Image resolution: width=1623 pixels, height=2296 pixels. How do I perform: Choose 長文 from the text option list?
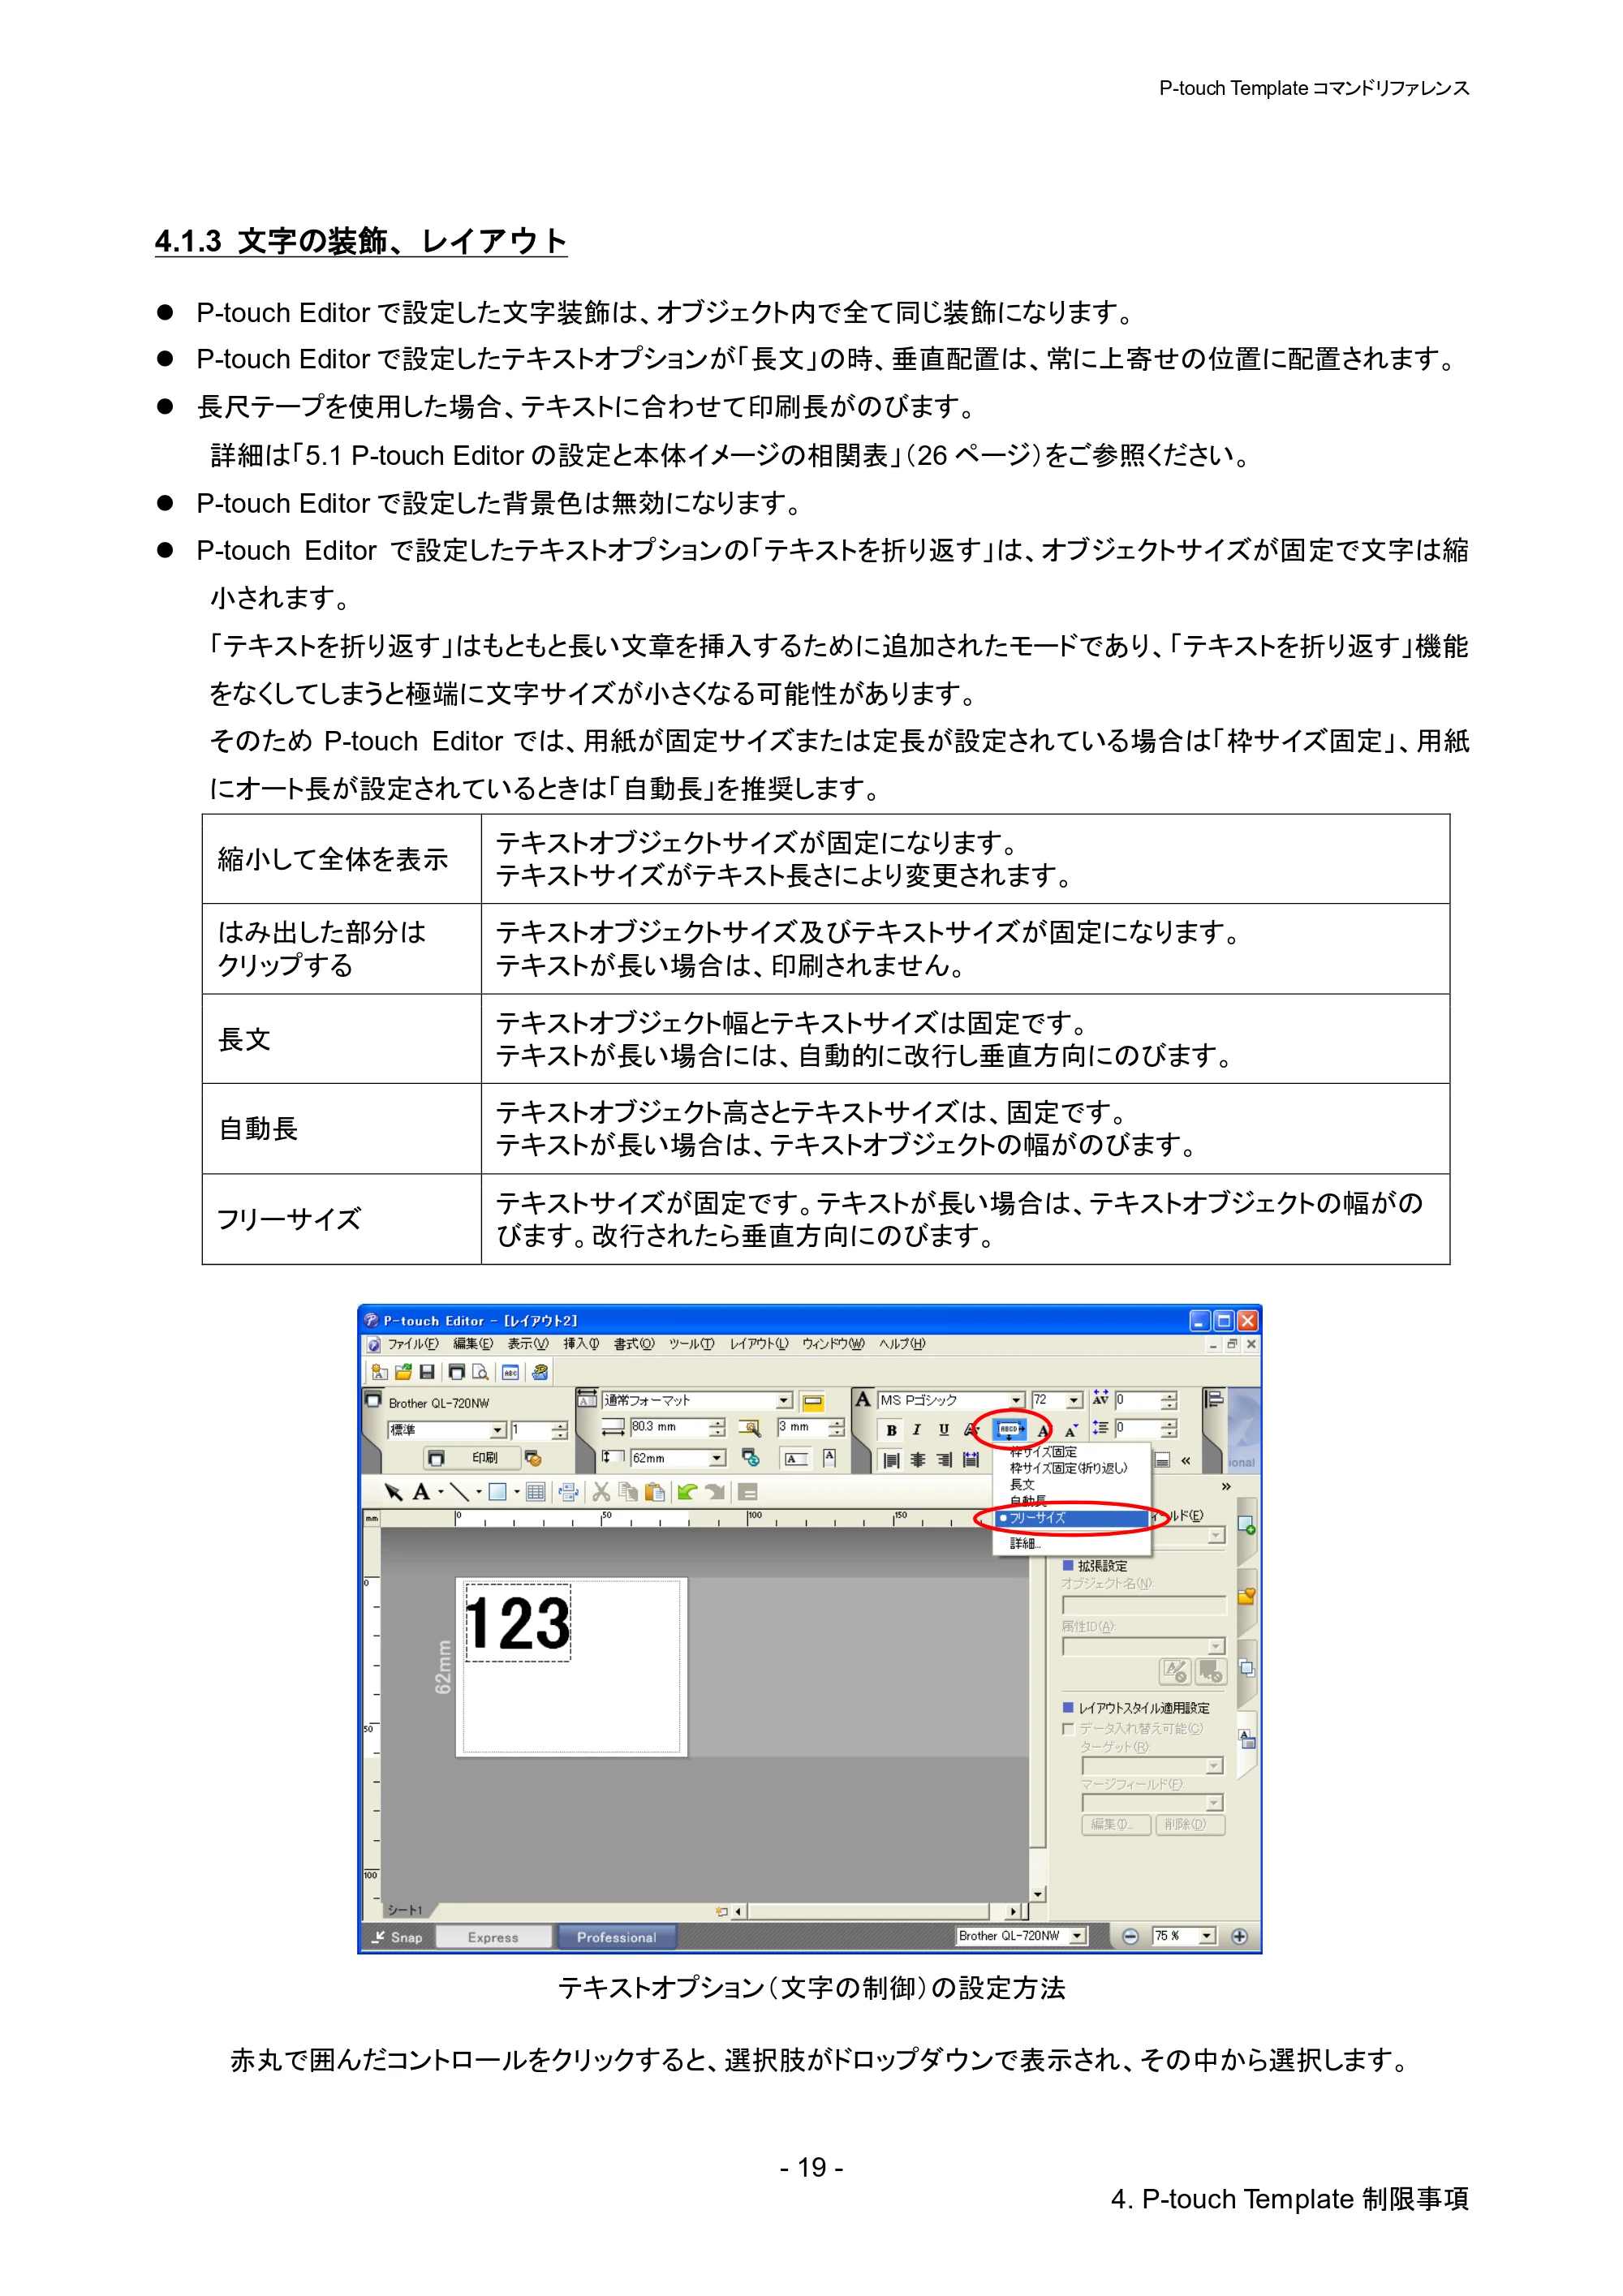click(x=1022, y=1485)
